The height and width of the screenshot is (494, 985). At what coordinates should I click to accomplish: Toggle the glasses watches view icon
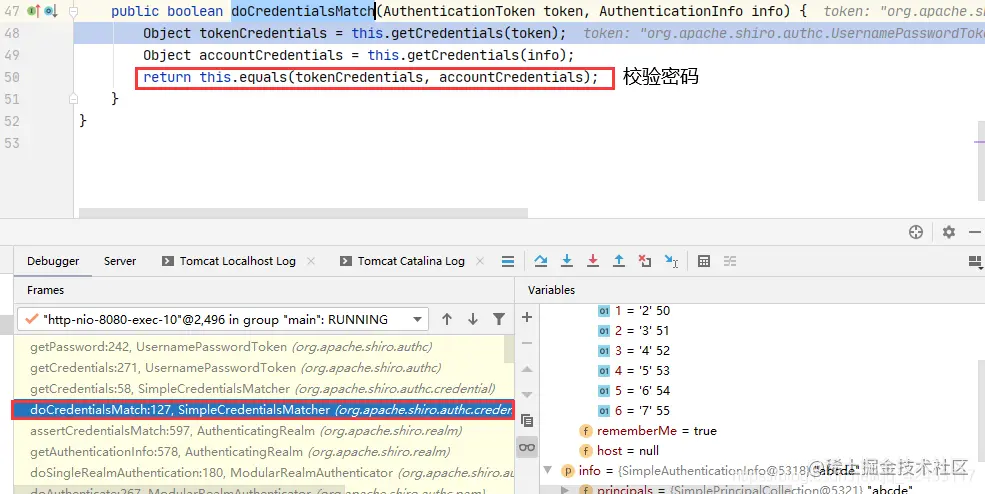527,447
